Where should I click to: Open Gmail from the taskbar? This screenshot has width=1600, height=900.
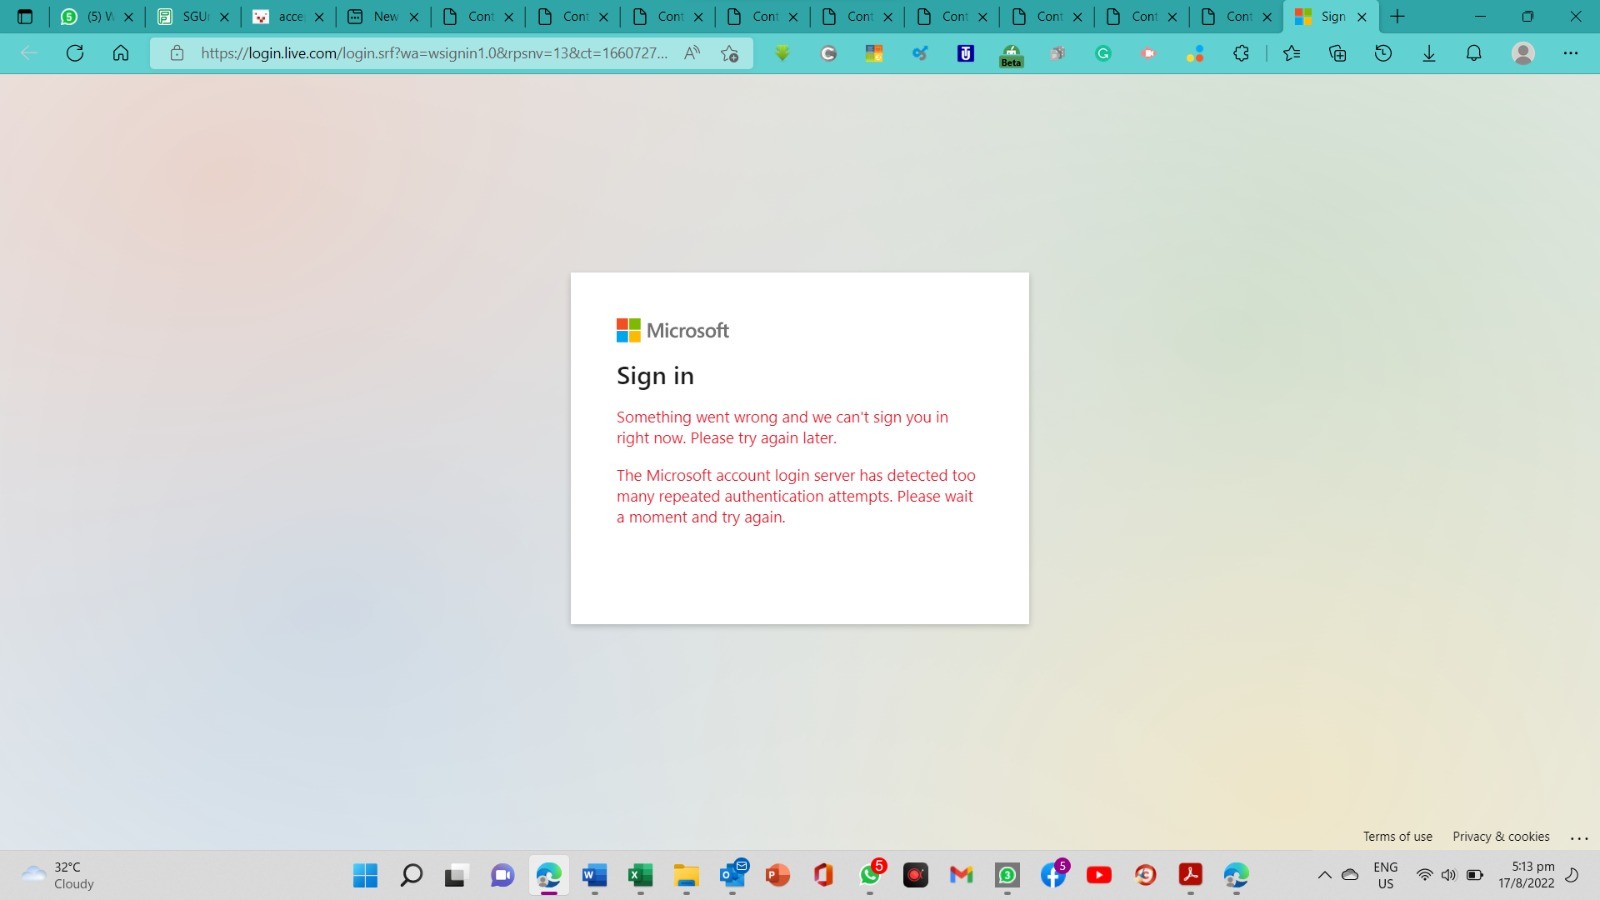point(961,876)
